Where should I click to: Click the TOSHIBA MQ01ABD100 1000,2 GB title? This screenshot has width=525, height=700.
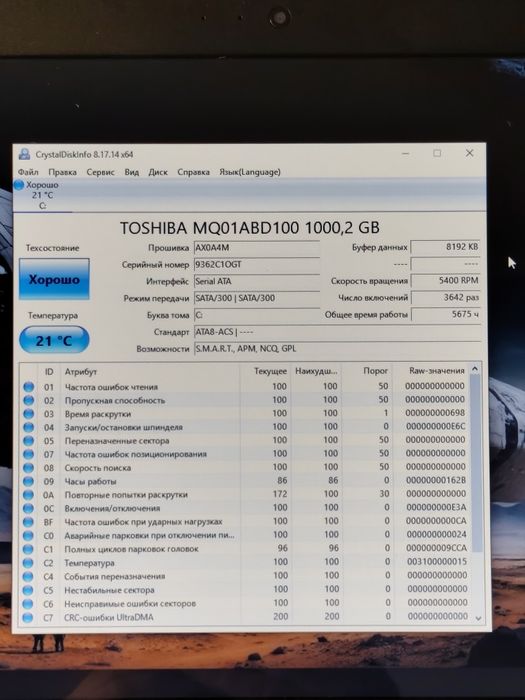coord(250,228)
